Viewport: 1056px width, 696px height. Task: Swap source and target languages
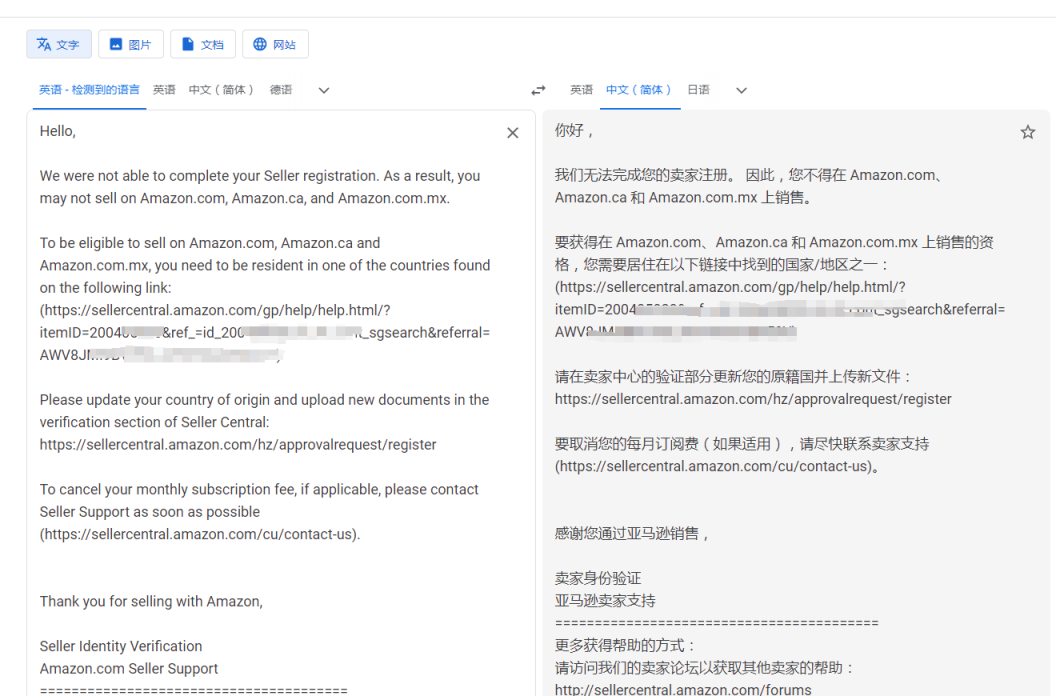[x=538, y=90]
